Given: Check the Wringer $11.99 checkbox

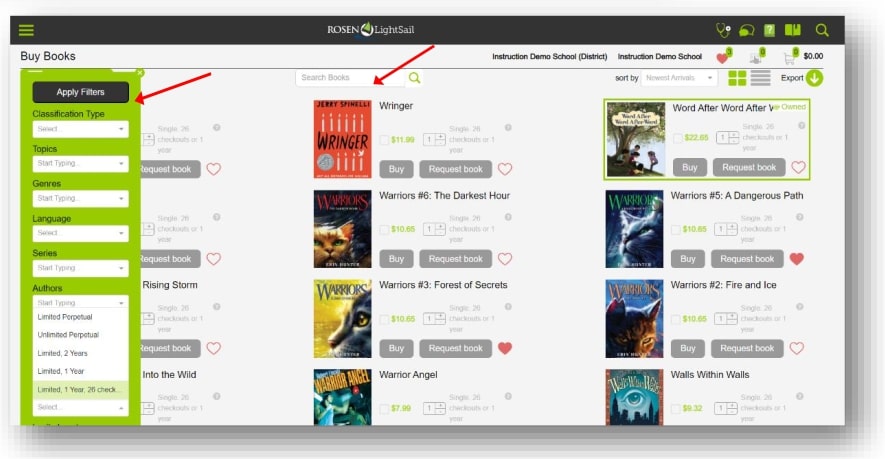Looking at the screenshot, I should (x=384, y=139).
